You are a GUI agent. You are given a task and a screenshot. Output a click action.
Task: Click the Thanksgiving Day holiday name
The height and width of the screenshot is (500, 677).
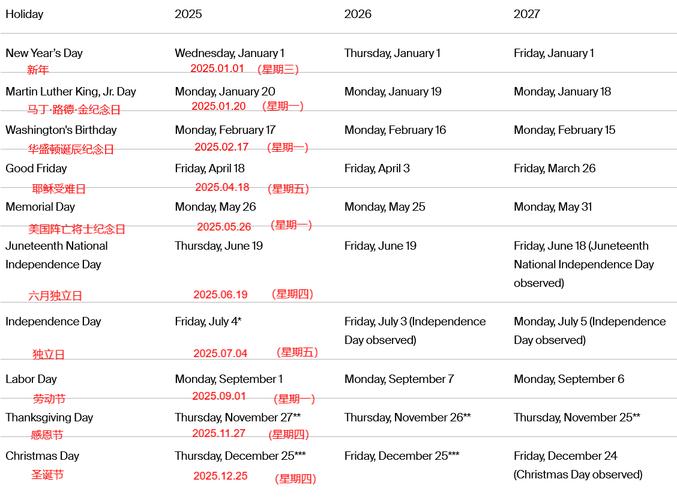(x=49, y=418)
